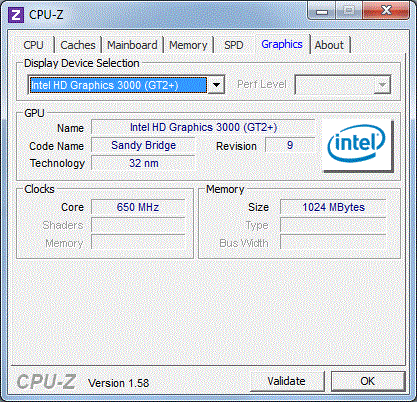Click the Core clock 650 MHz field
419x402 pixels.
coord(138,207)
